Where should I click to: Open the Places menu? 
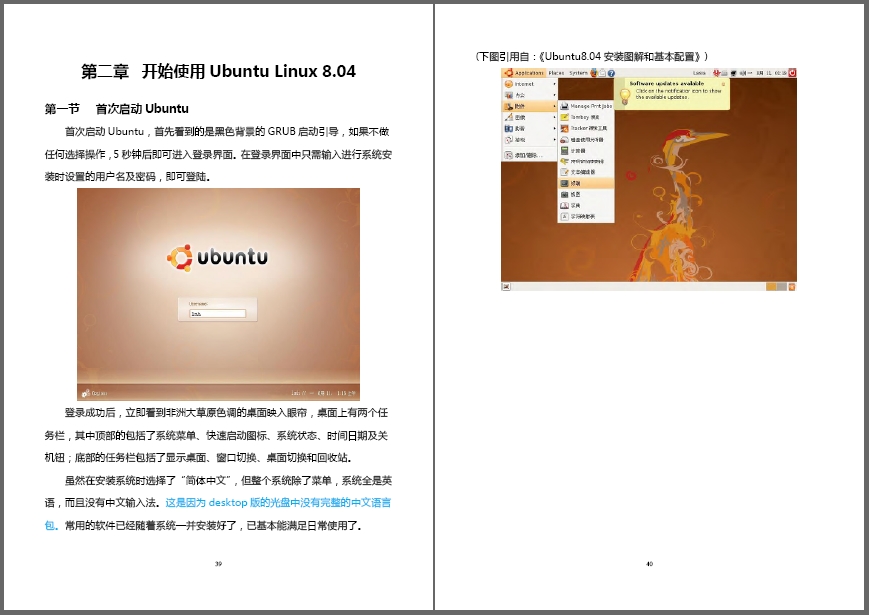pos(556,73)
